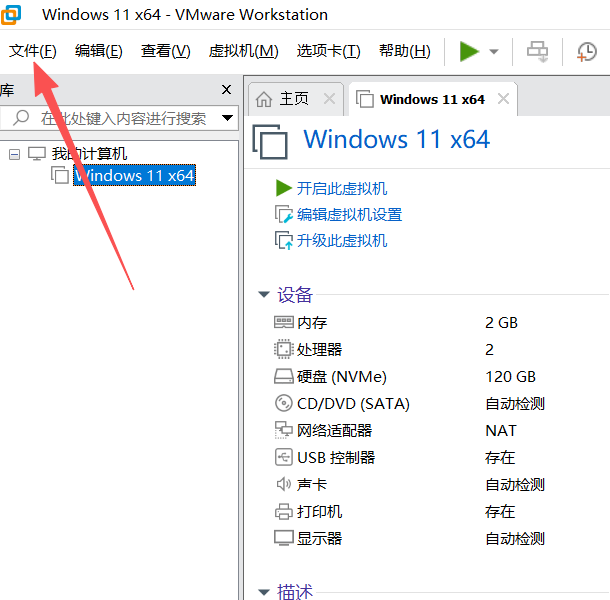Close the 主页 tab
Image resolution: width=610 pixels, height=600 pixels.
coord(330,99)
